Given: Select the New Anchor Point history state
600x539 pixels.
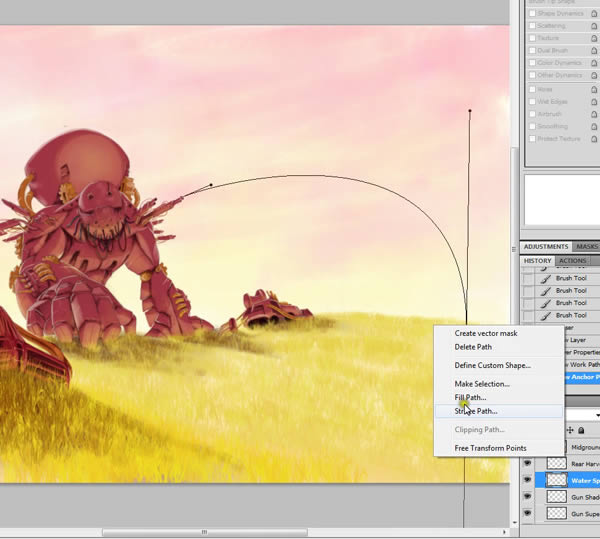Looking at the screenshot, I should click(582, 377).
